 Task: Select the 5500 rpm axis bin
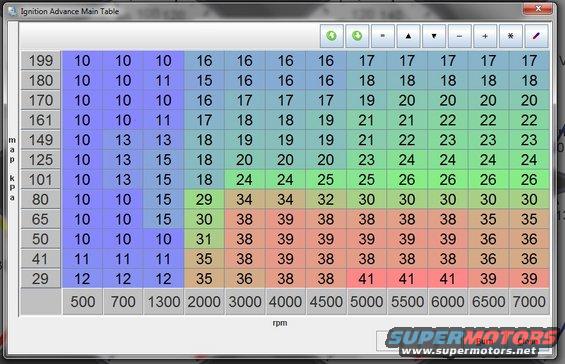click(408, 302)
